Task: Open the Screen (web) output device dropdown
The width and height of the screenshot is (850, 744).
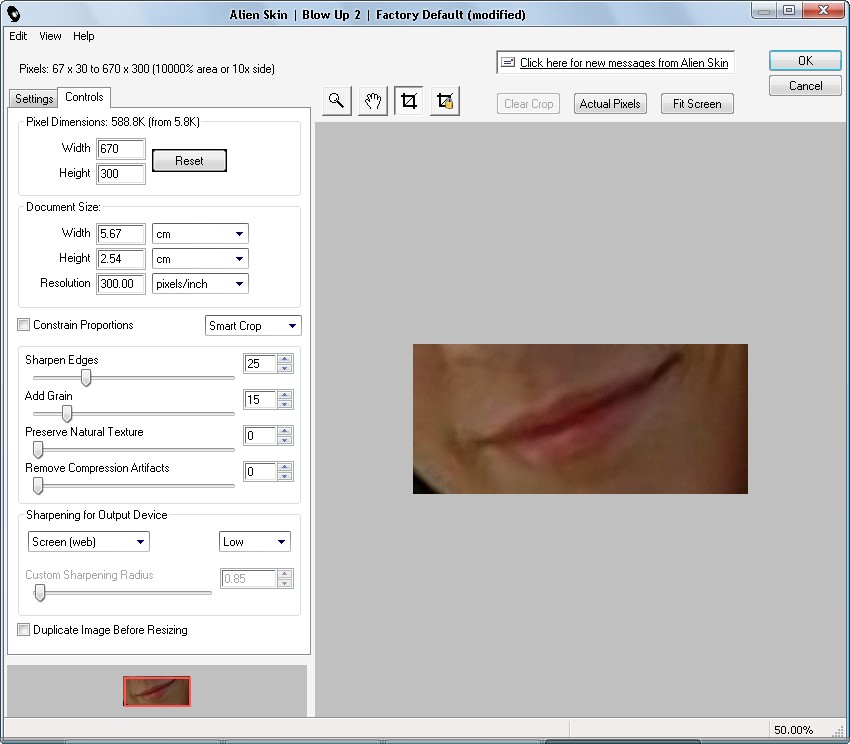Action: [x=88, y=542]
